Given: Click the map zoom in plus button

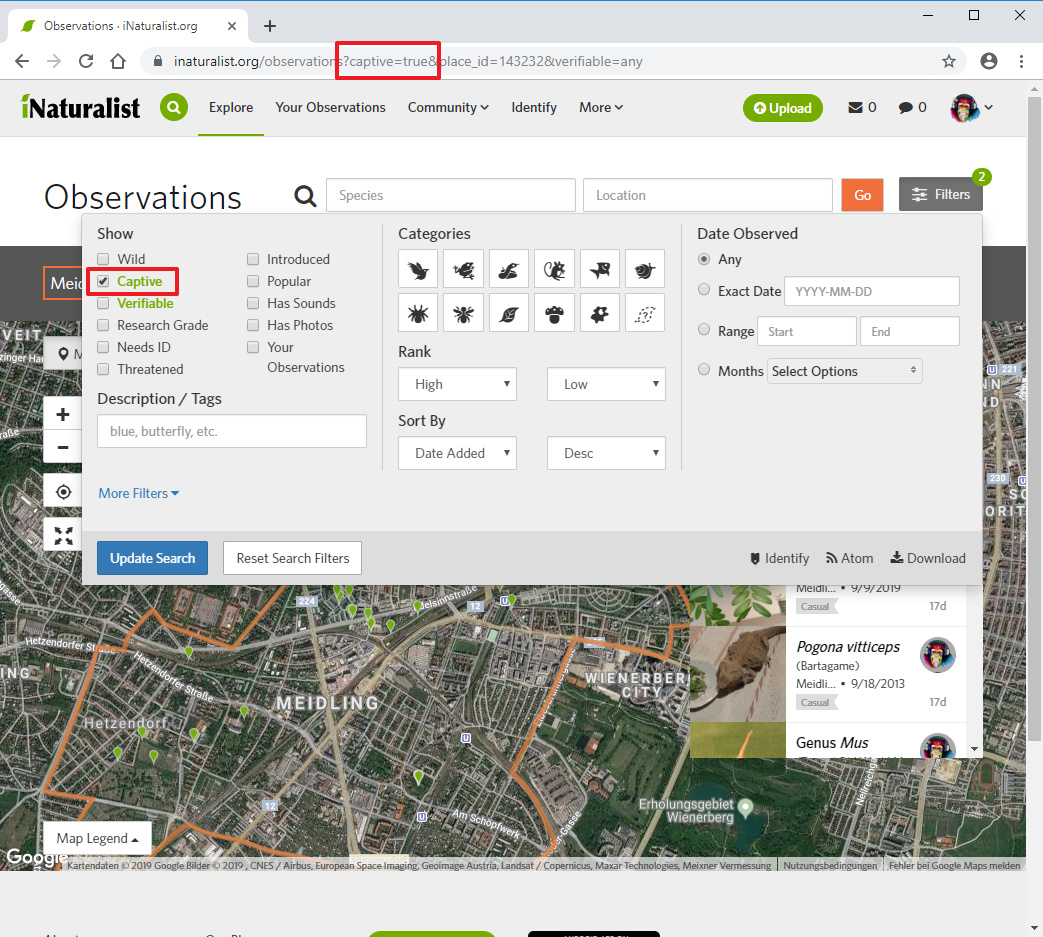Looking at the screenshot, I should (63, 415).
